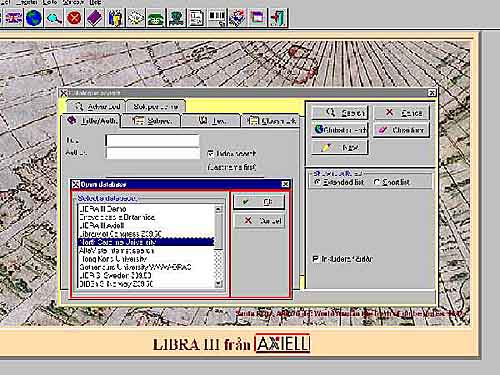Click the blue globe toolbar icon
500x375 pixels.
34,17
